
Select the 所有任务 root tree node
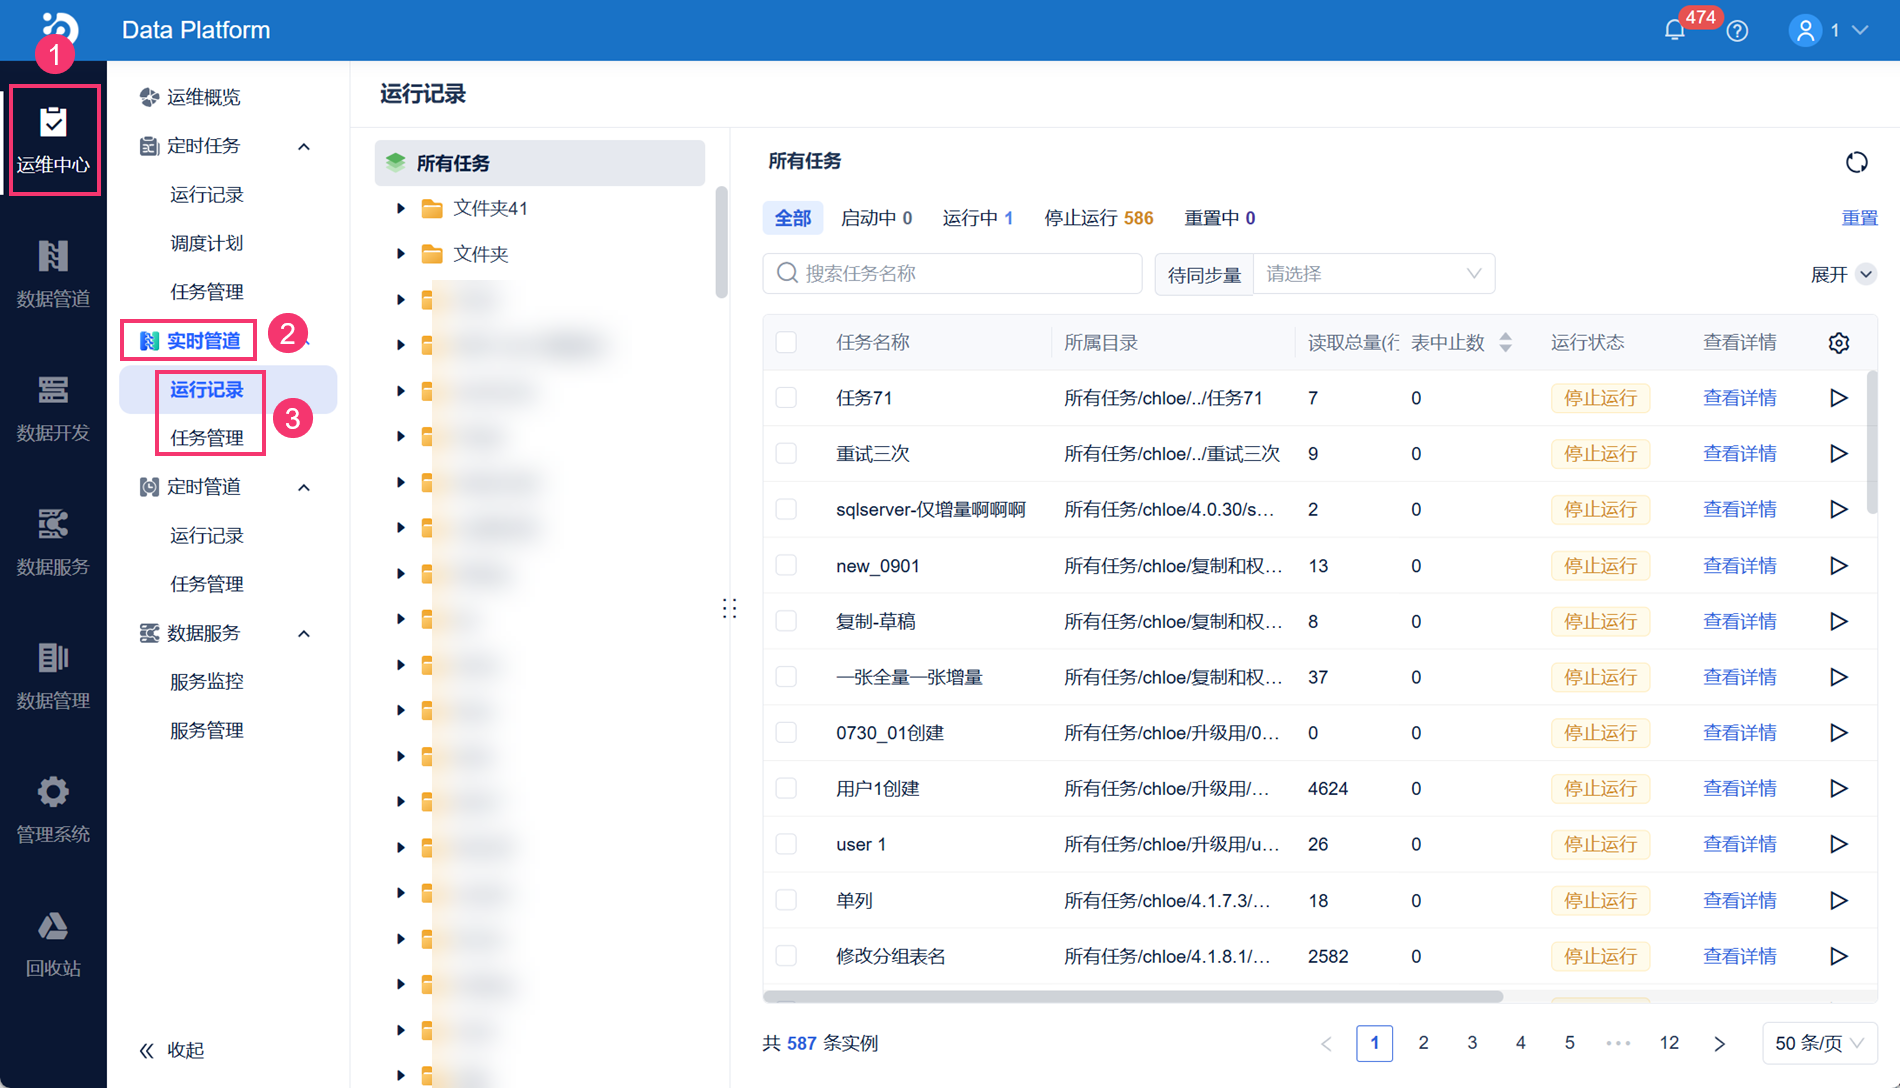[x=540, y=163]
